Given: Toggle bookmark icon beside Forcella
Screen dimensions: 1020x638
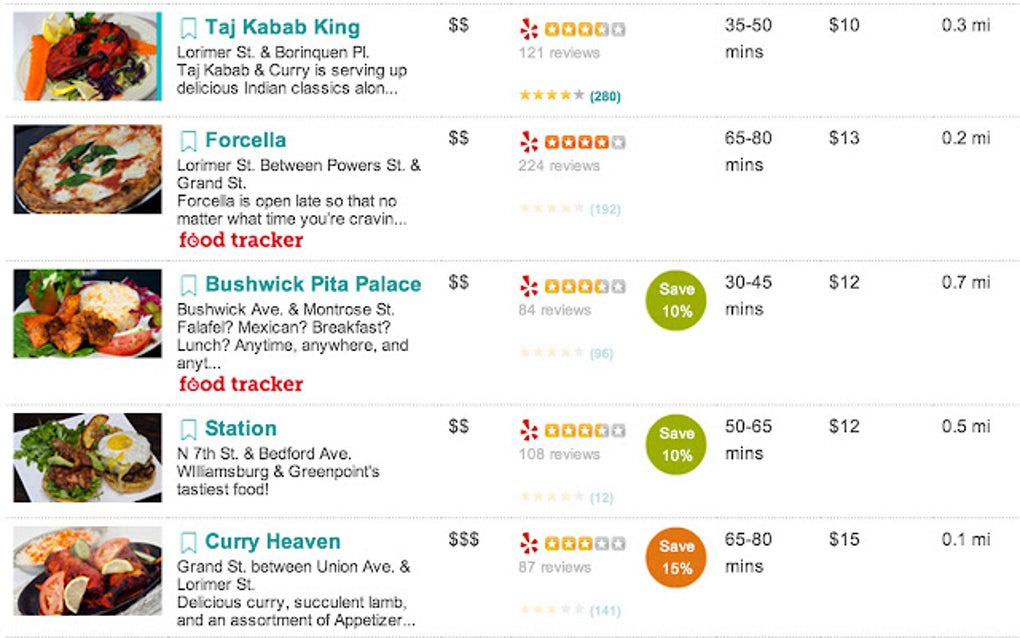Looking at the screenshot, I should pos(188,141).
